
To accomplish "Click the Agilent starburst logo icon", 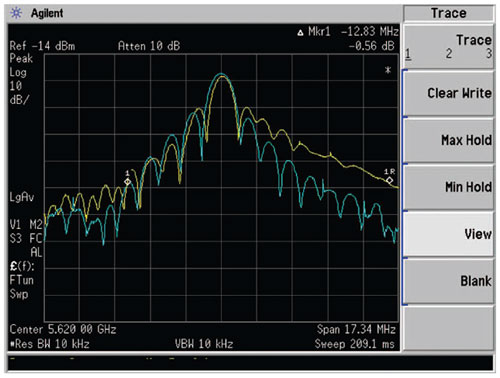I will tap(16, 13).
